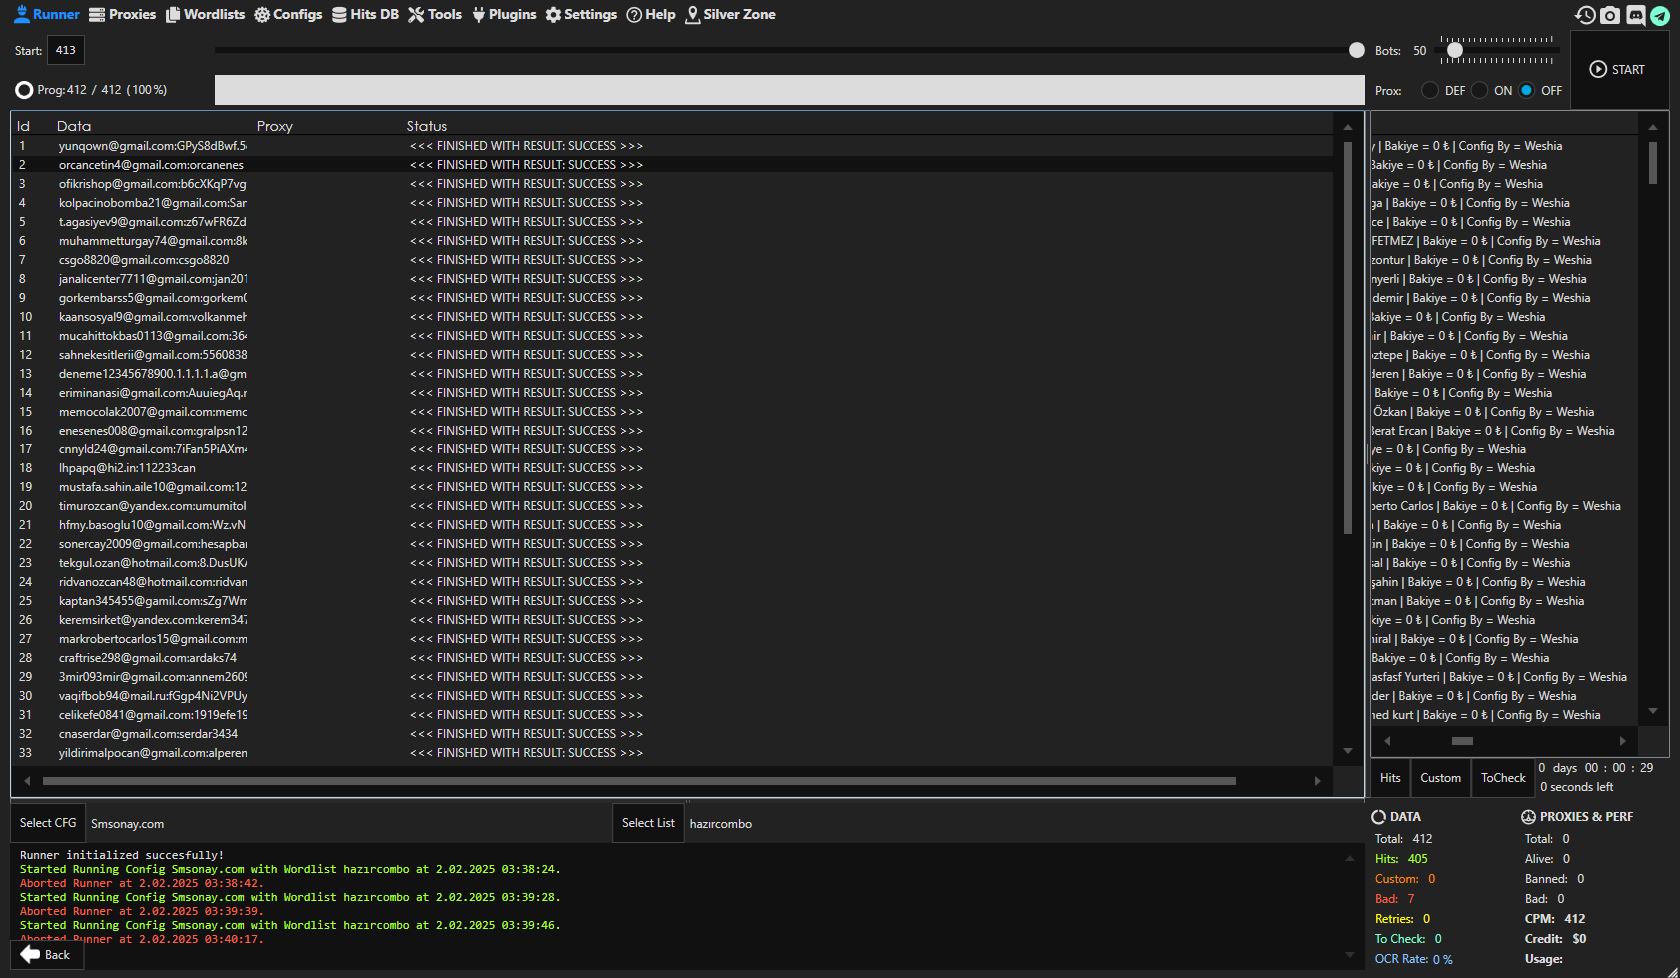
Task: Click the right arrow of the hits panel horizontal scrollbar
Action: [1622, 741]
